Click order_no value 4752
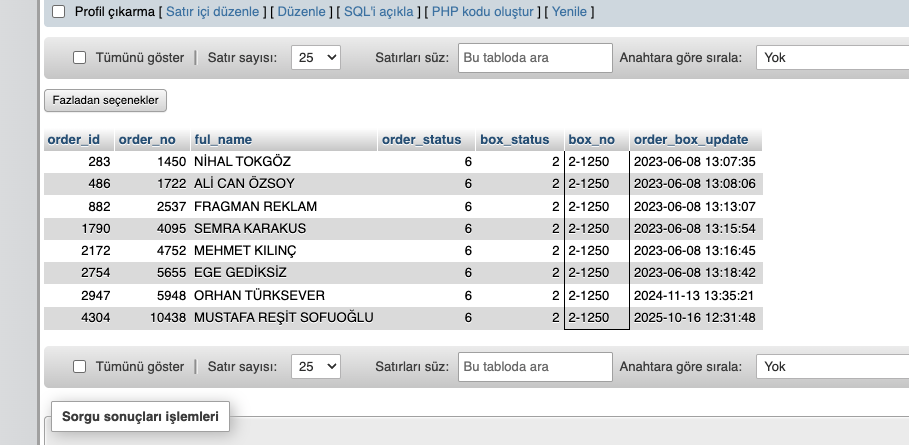 coord(172,251)
